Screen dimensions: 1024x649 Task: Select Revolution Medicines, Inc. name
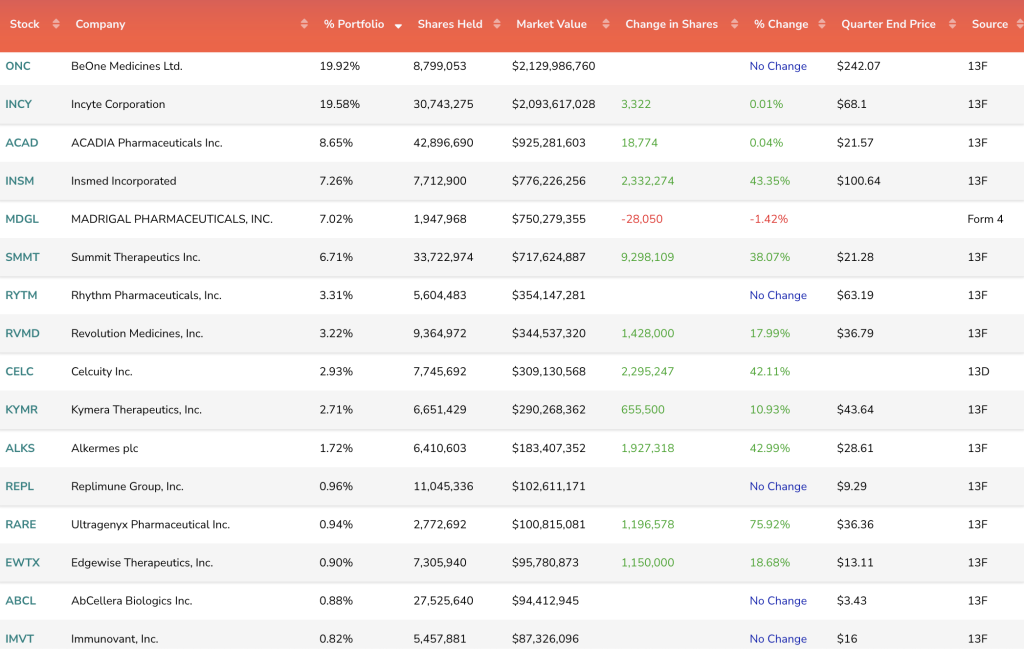137,334
